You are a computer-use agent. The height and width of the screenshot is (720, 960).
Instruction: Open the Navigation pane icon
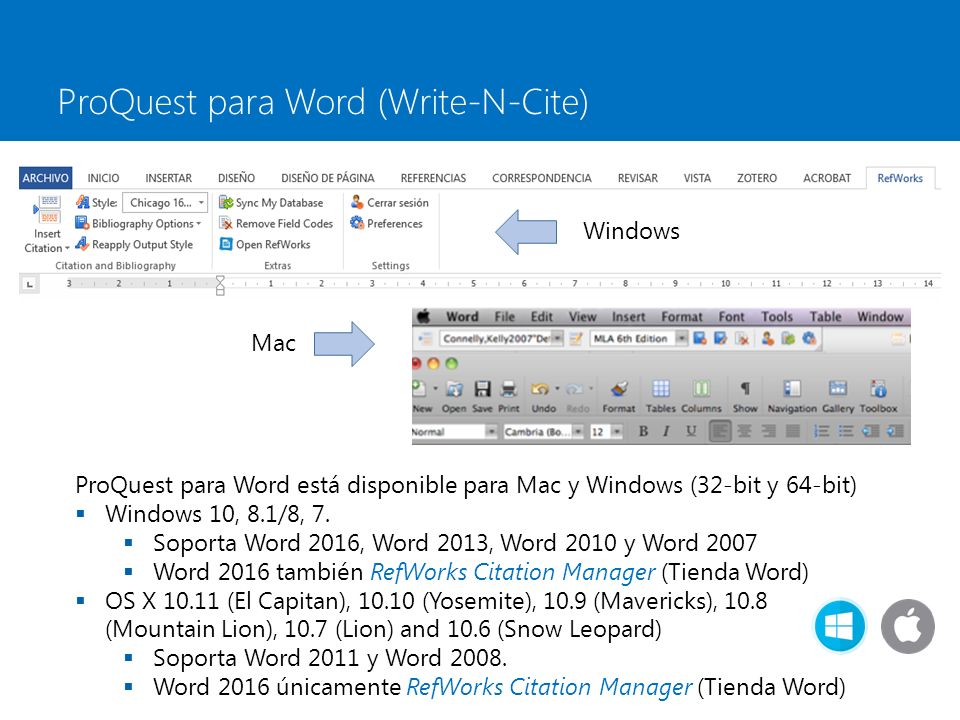(792, 389)
